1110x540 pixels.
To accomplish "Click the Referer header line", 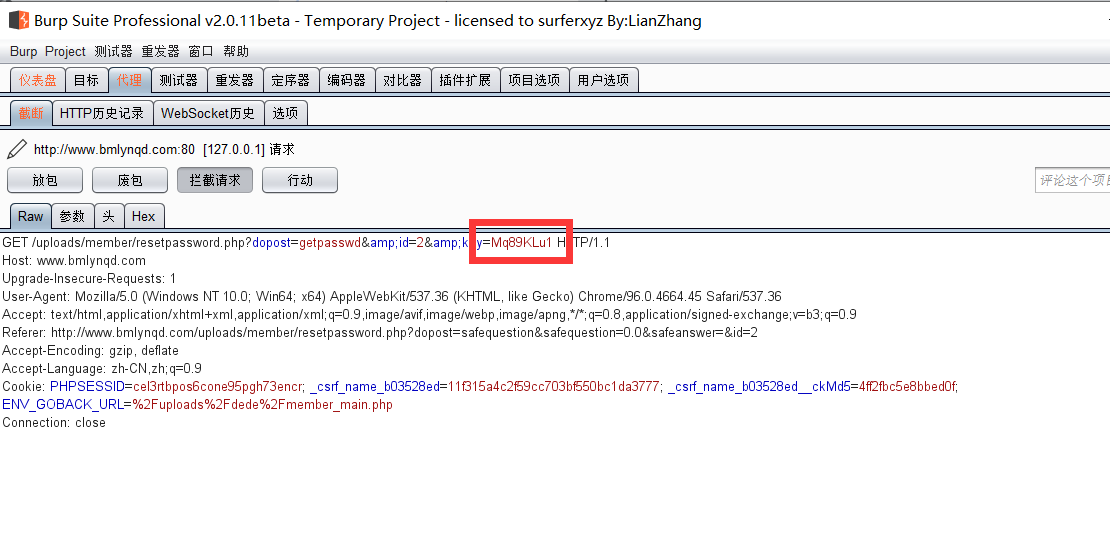I will coord(380,333).
